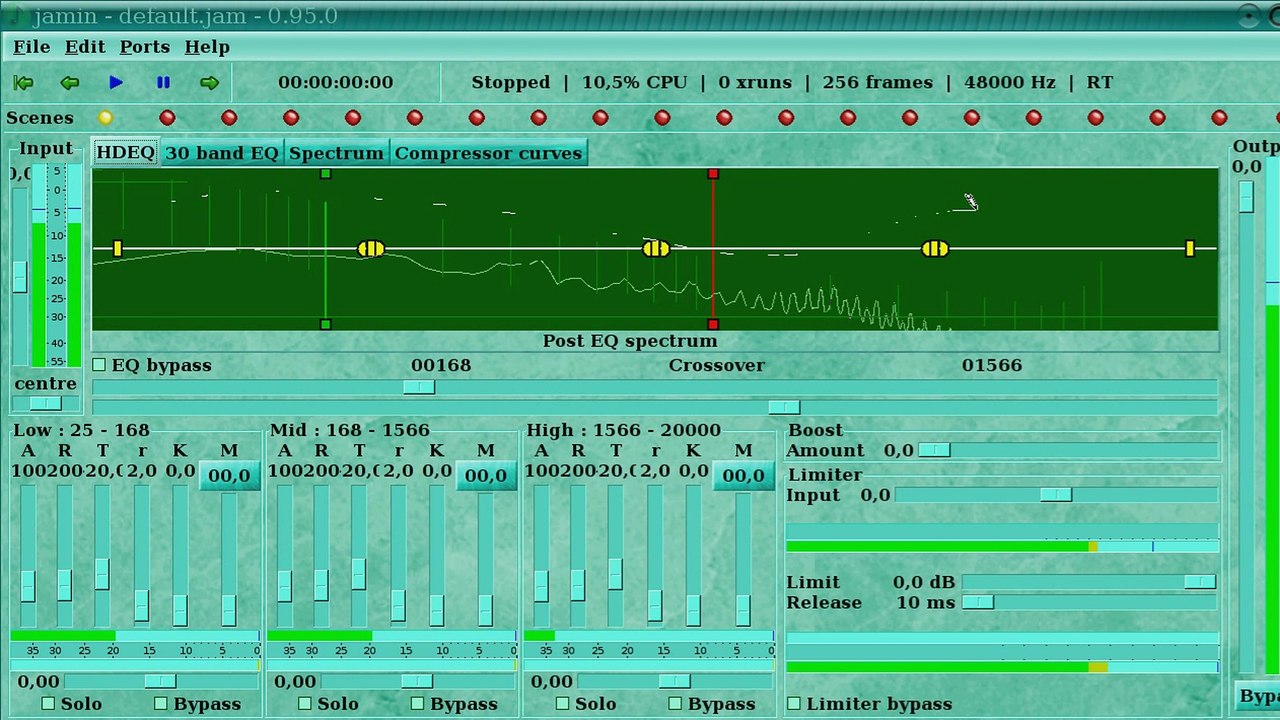Viewport: 1280px width, 720px height.
Task: Click the 01566 crossover value
Action: point(992,365)
